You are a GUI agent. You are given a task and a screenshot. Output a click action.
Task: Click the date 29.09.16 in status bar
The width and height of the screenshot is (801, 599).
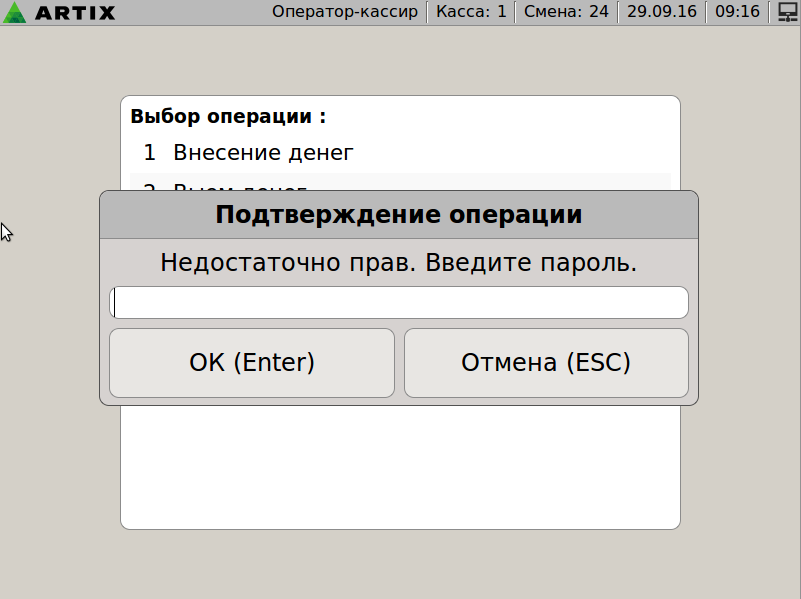pos(662,12)
